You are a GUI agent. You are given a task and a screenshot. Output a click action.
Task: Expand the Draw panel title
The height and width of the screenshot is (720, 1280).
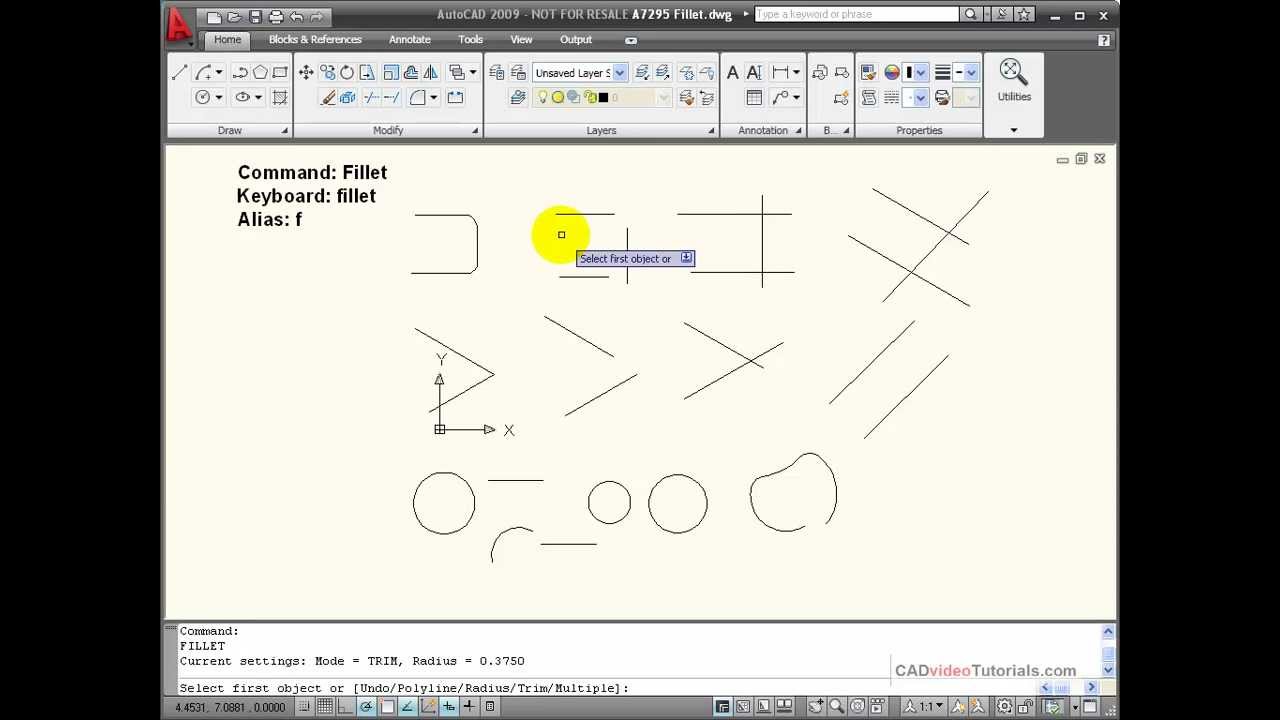click(x=229, y=130)
